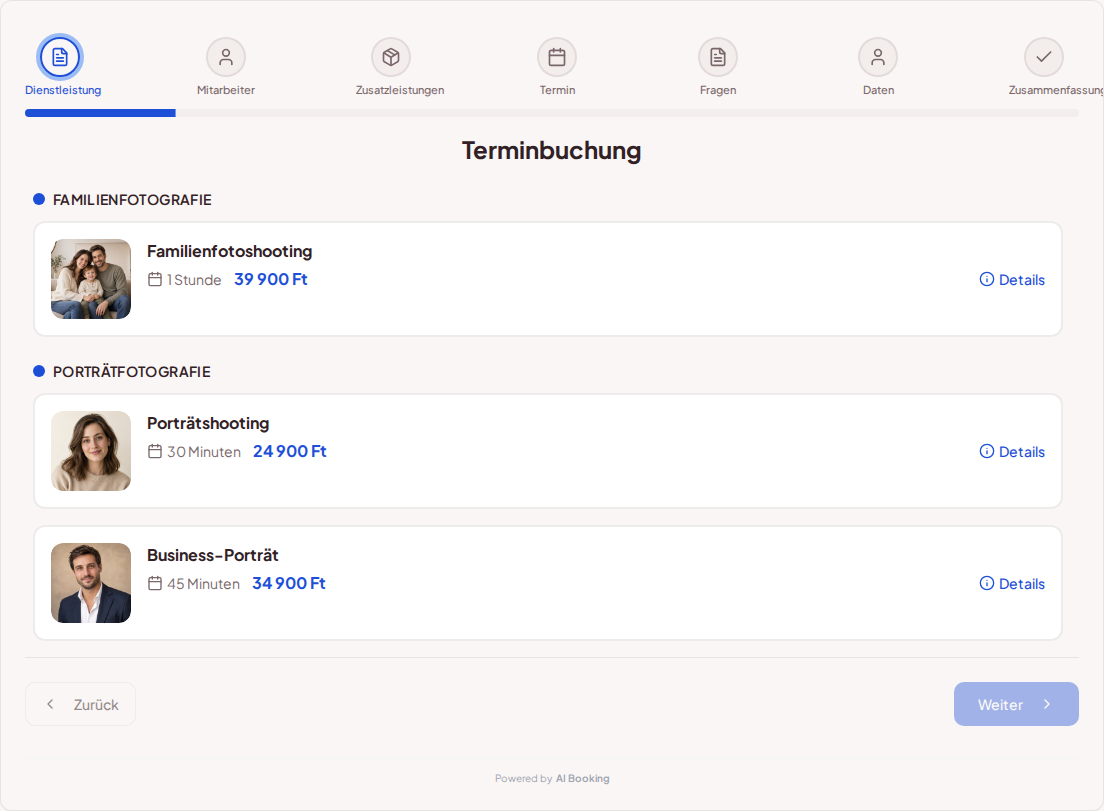Select the Dienstleistung step label
The image size is (1104, 811).
(x=63, y=90)
